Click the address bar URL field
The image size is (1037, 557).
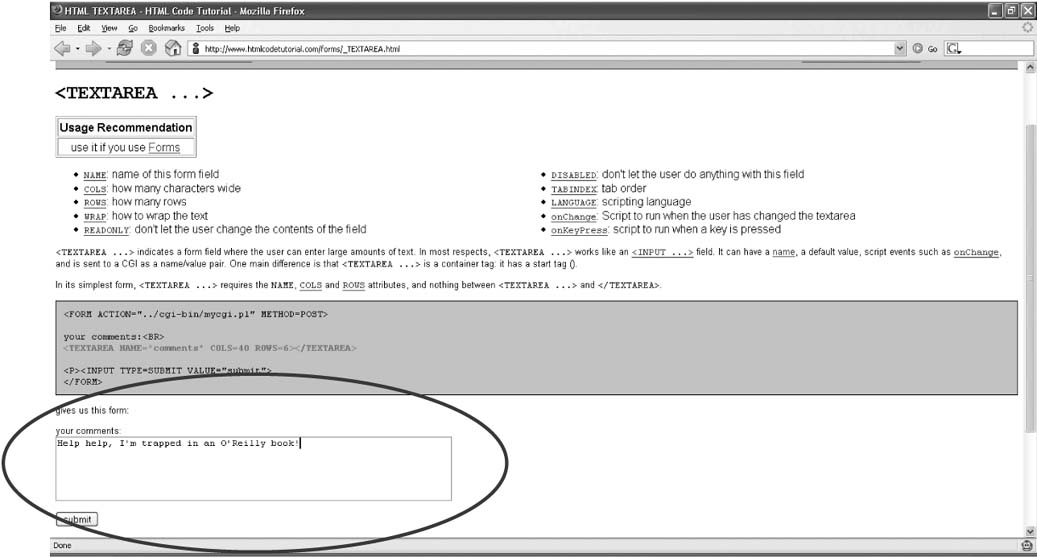546,49
